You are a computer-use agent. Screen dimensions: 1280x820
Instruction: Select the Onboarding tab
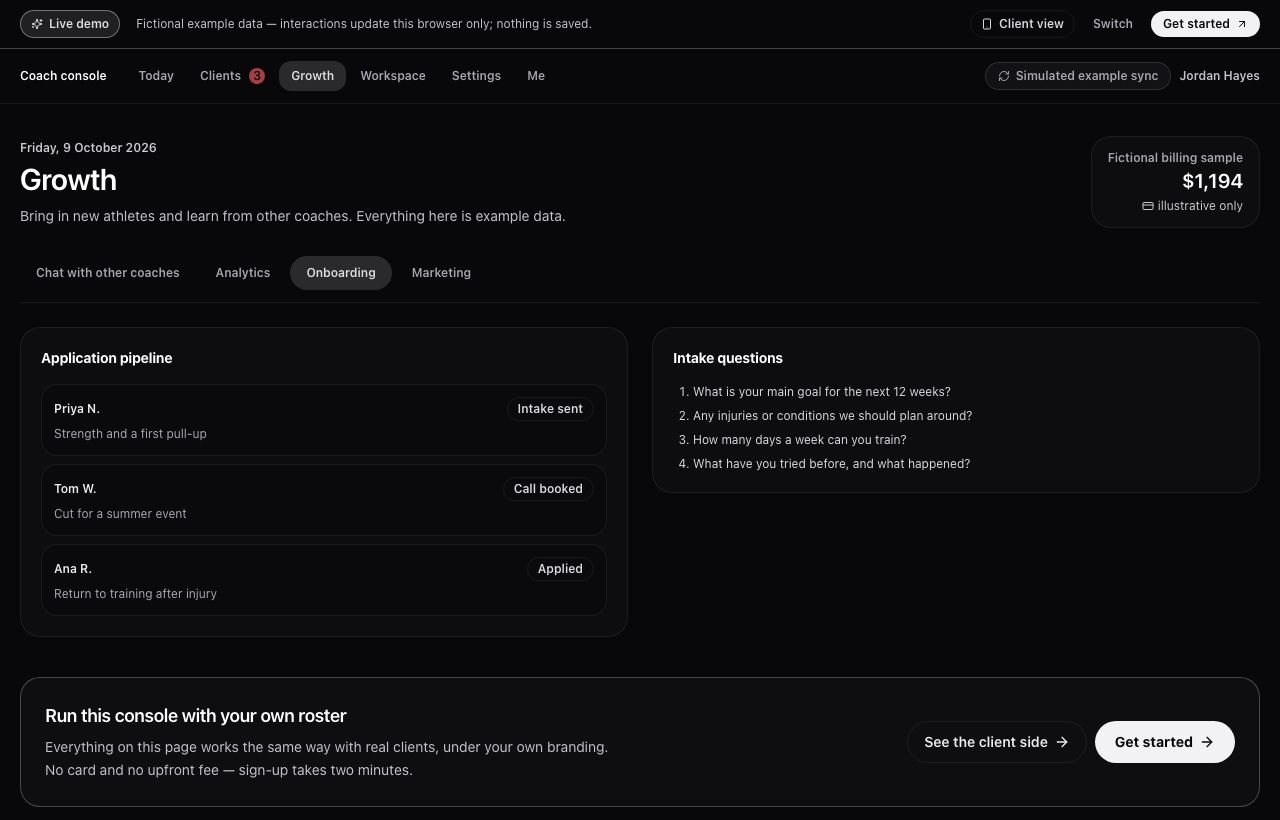pyautogui.click(x=341, y=273)
